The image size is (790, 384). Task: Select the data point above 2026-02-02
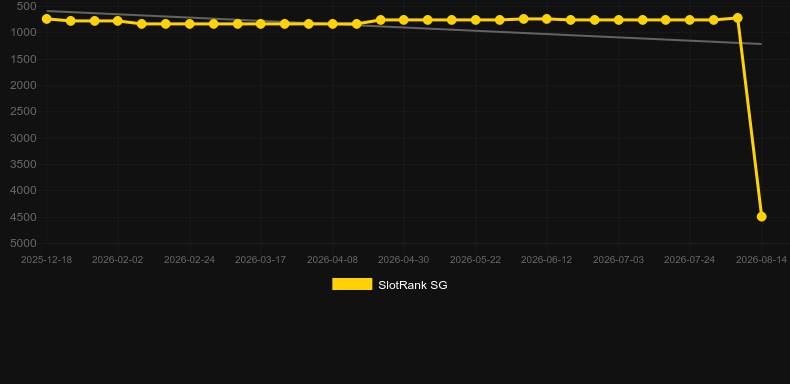118,21
